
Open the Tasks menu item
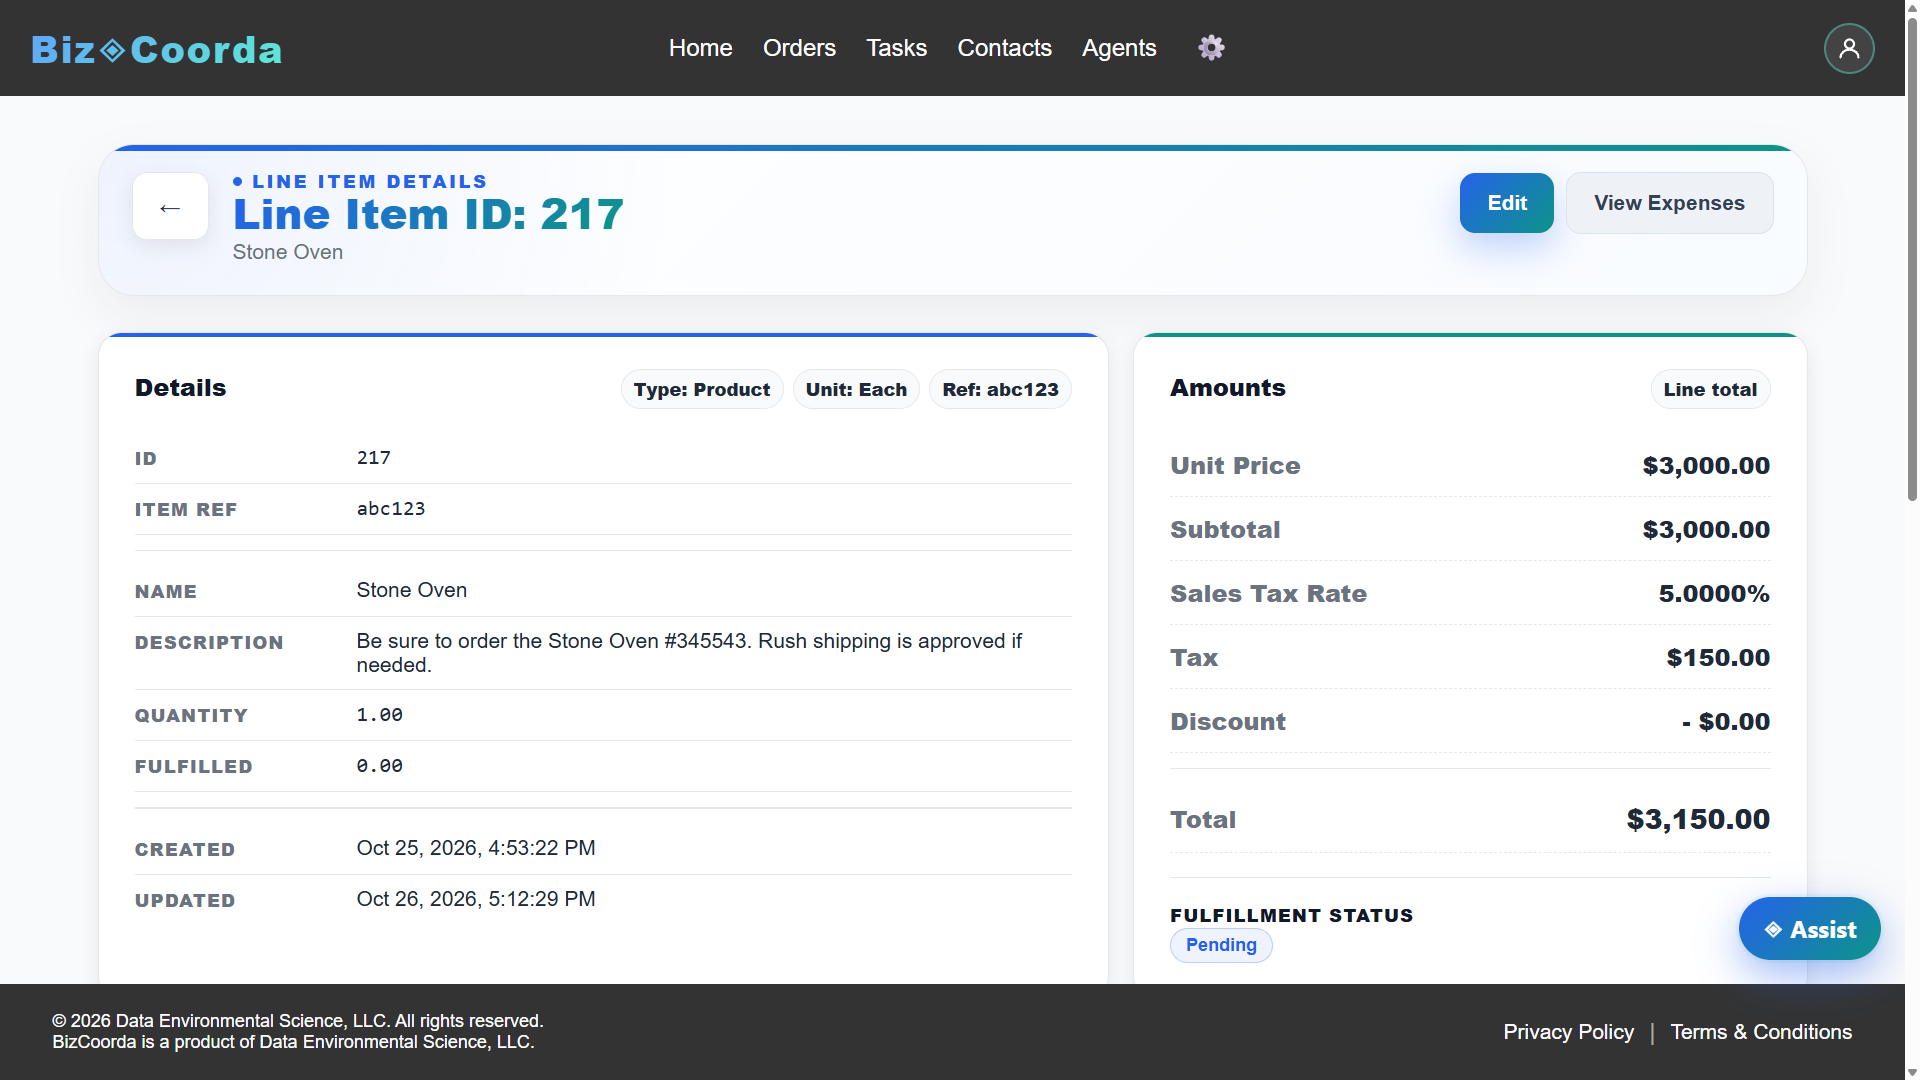(x=896, y=48)
